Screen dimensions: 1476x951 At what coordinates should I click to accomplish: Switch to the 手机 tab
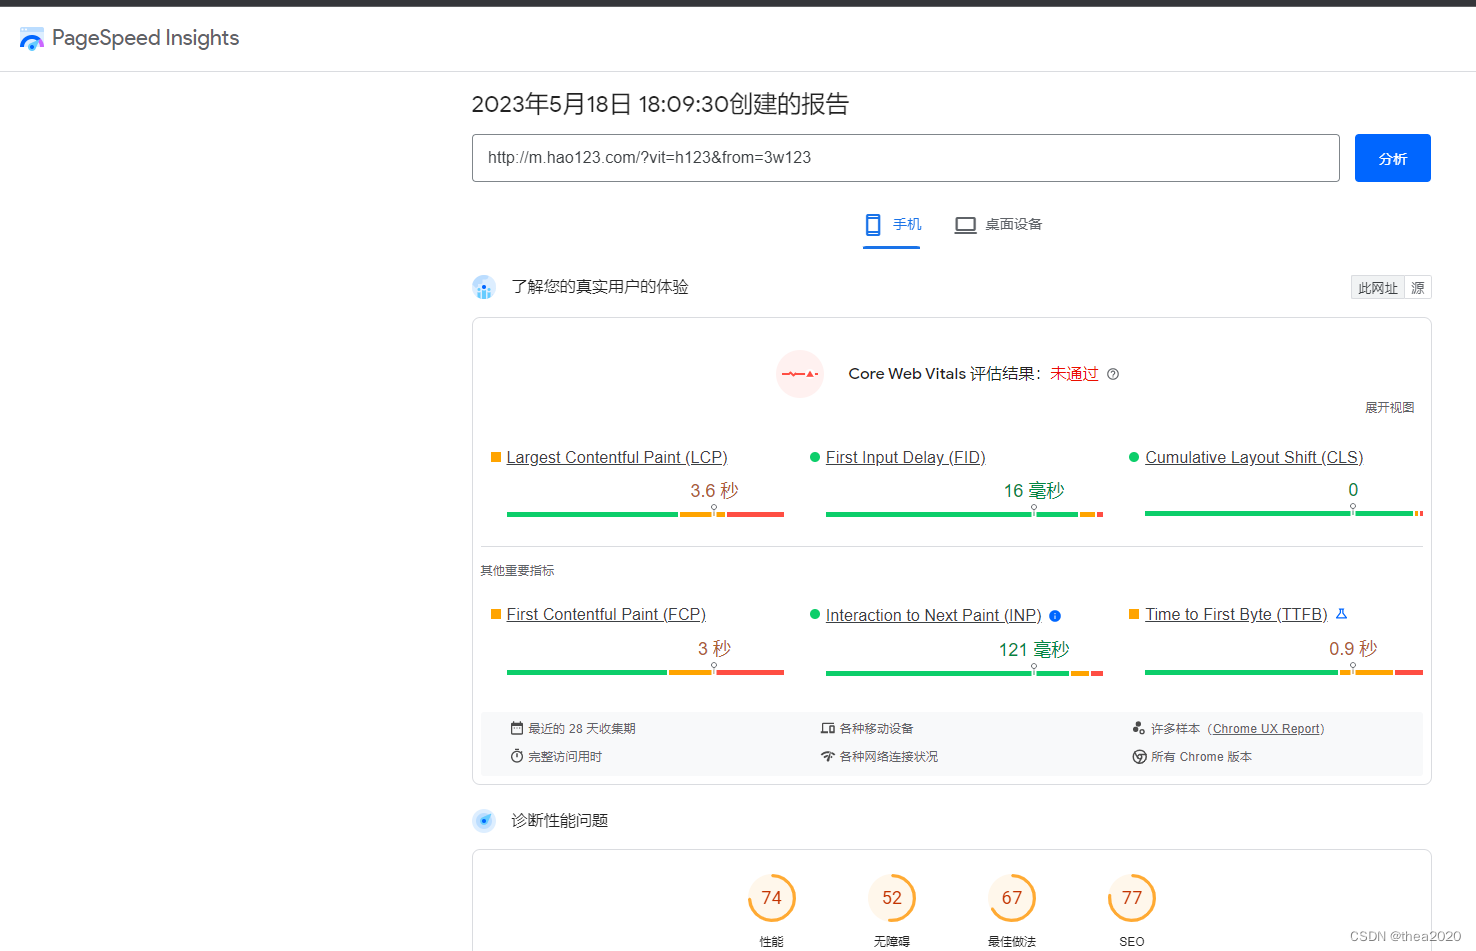(x=892, y=225)
